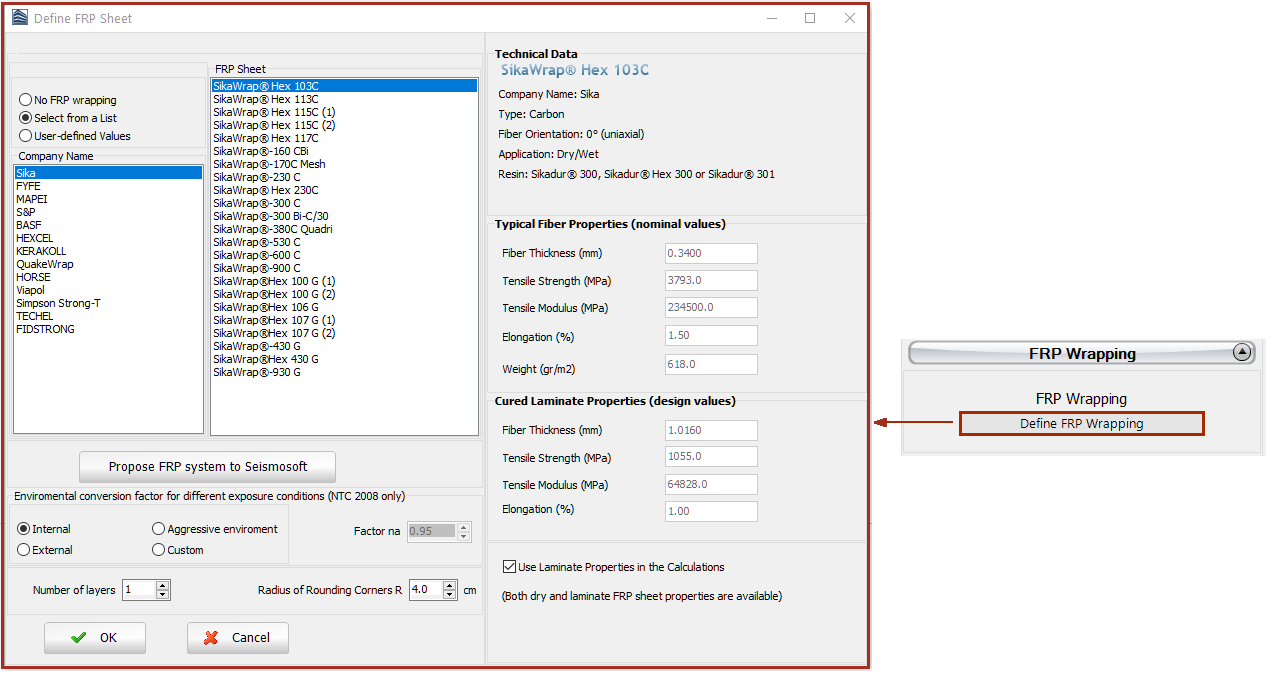Viewport: 1284px width, 675px height.
Task: Select SikaWrap Hex 230C sheet
Action: coord(266,190)
